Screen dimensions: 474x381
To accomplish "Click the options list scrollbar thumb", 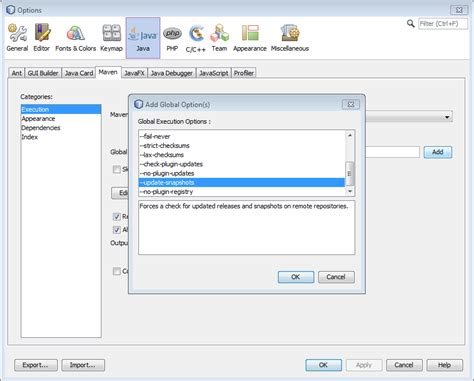I will pyautogui.click(x=350, y=173).
